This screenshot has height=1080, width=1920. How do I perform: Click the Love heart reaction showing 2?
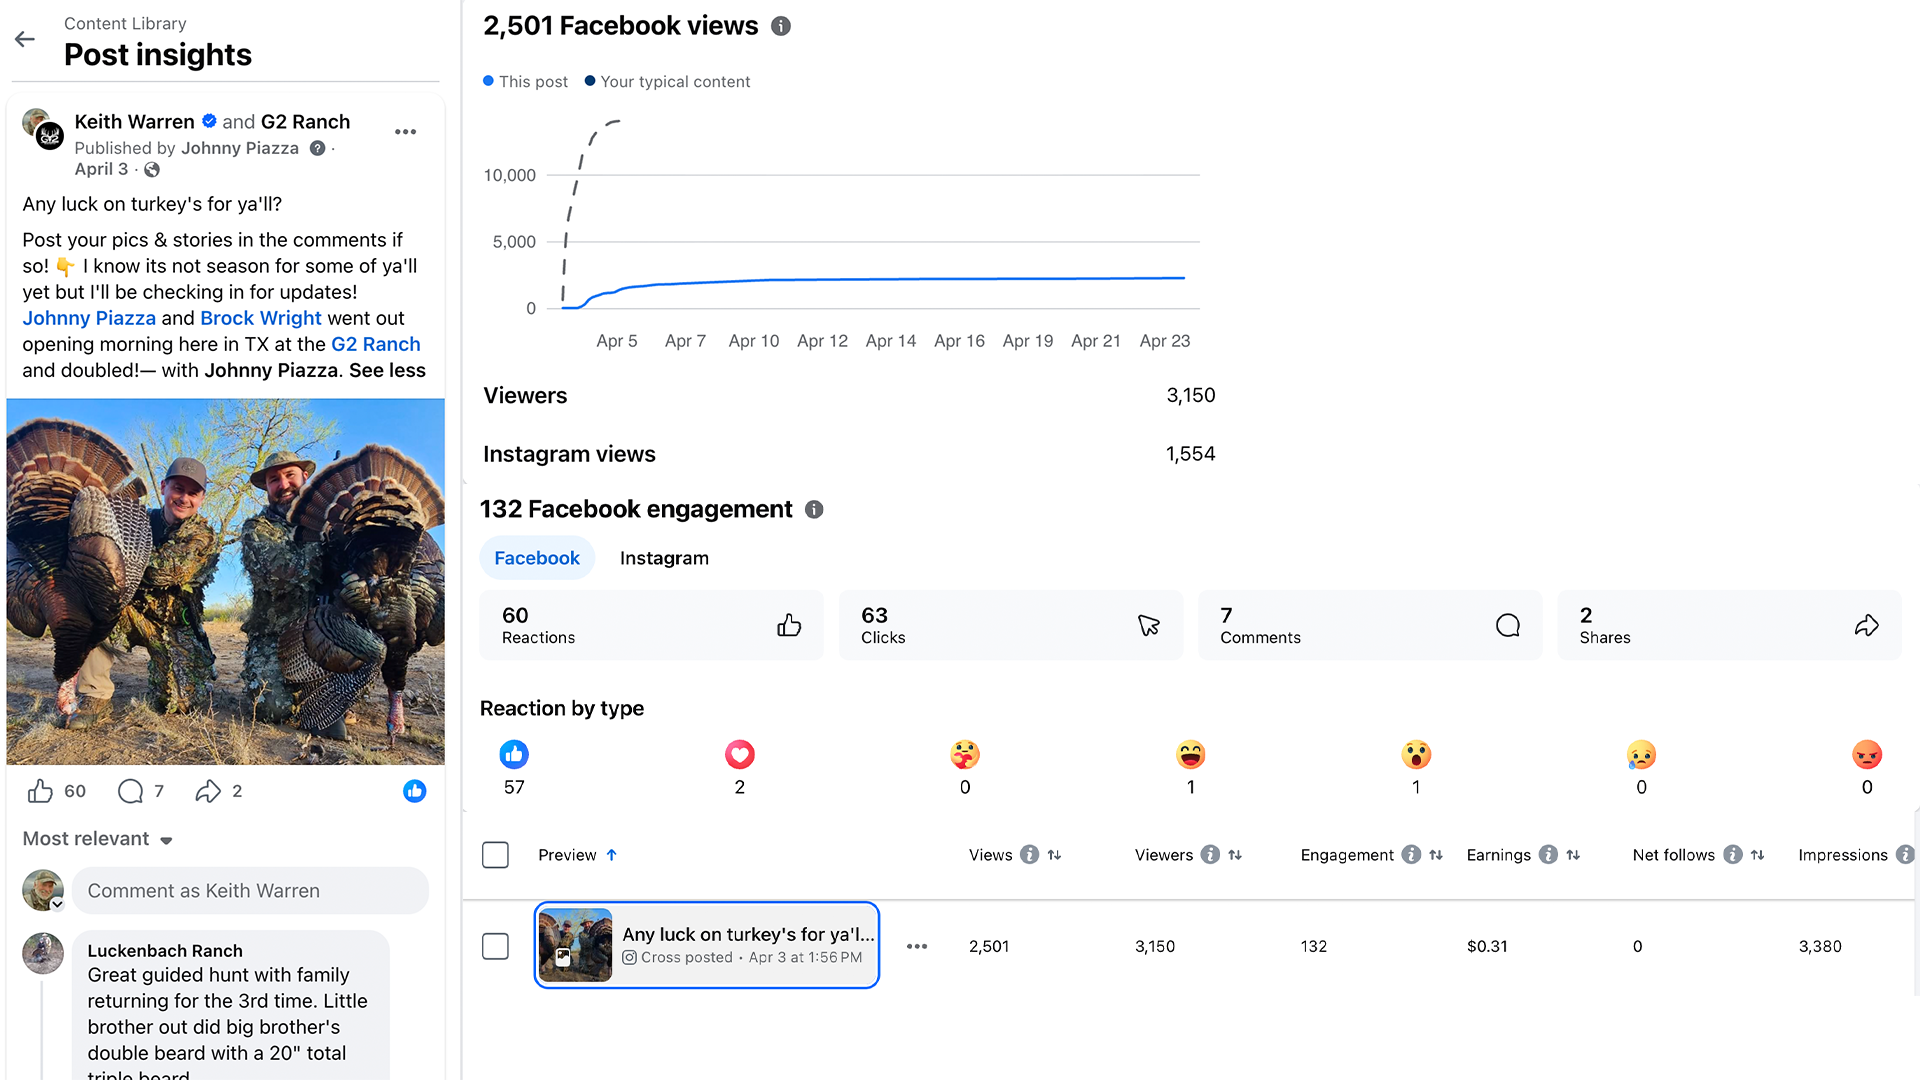tap(739, 754)
